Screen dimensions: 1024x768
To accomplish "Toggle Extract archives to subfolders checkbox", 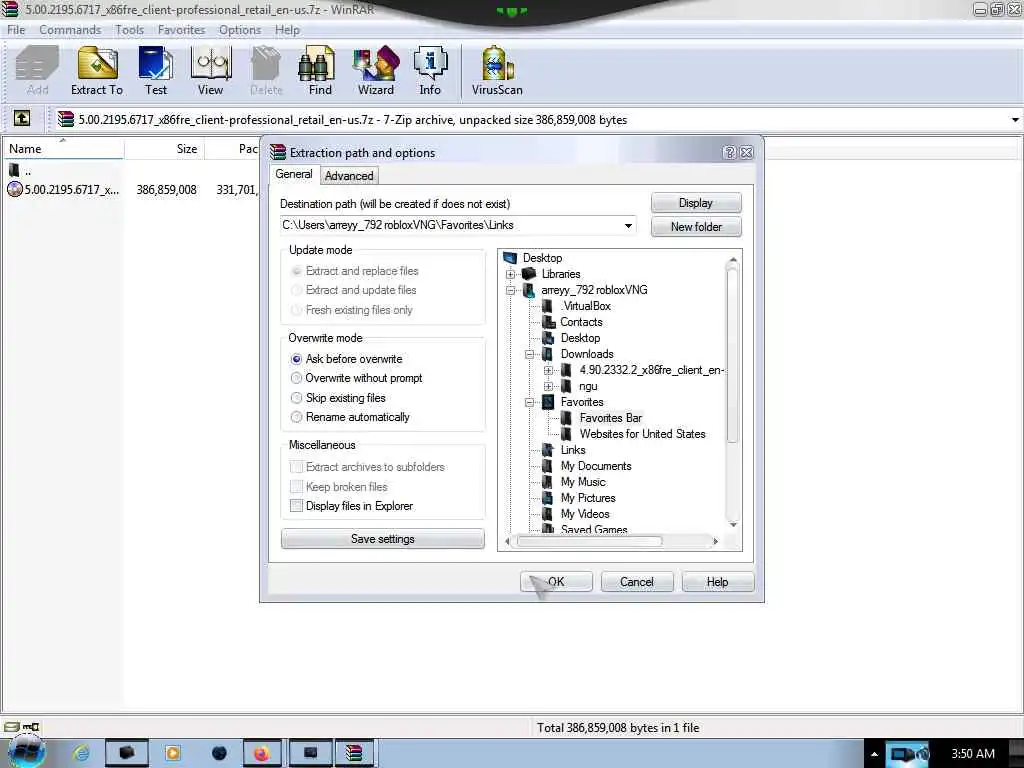I will 296,467.
